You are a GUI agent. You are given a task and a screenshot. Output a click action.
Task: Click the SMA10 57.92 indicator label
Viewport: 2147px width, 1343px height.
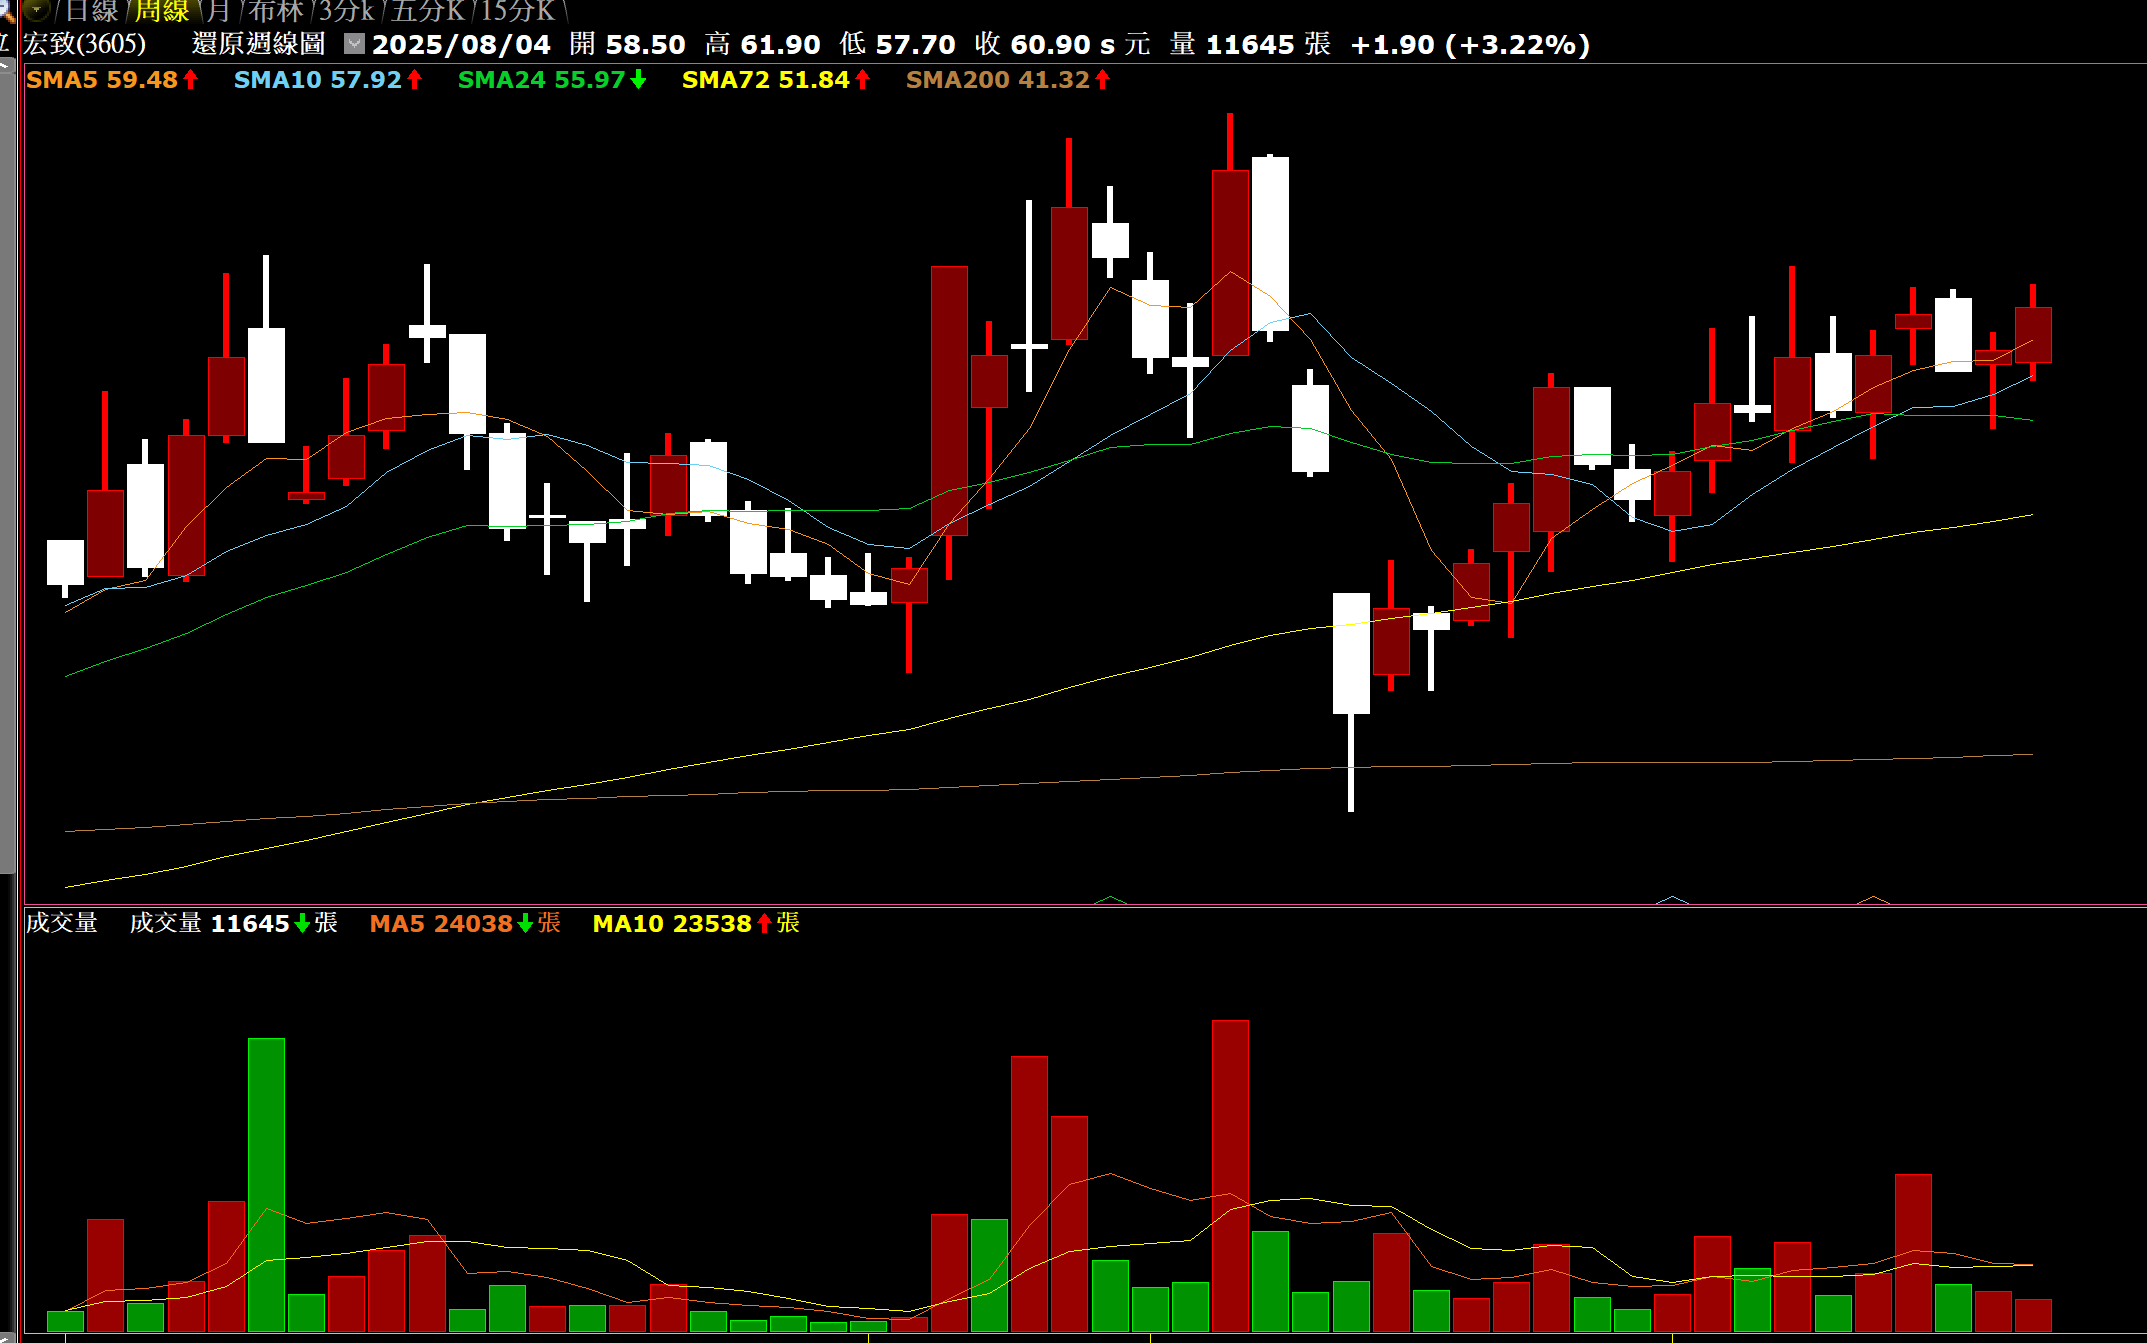(318, 80)
